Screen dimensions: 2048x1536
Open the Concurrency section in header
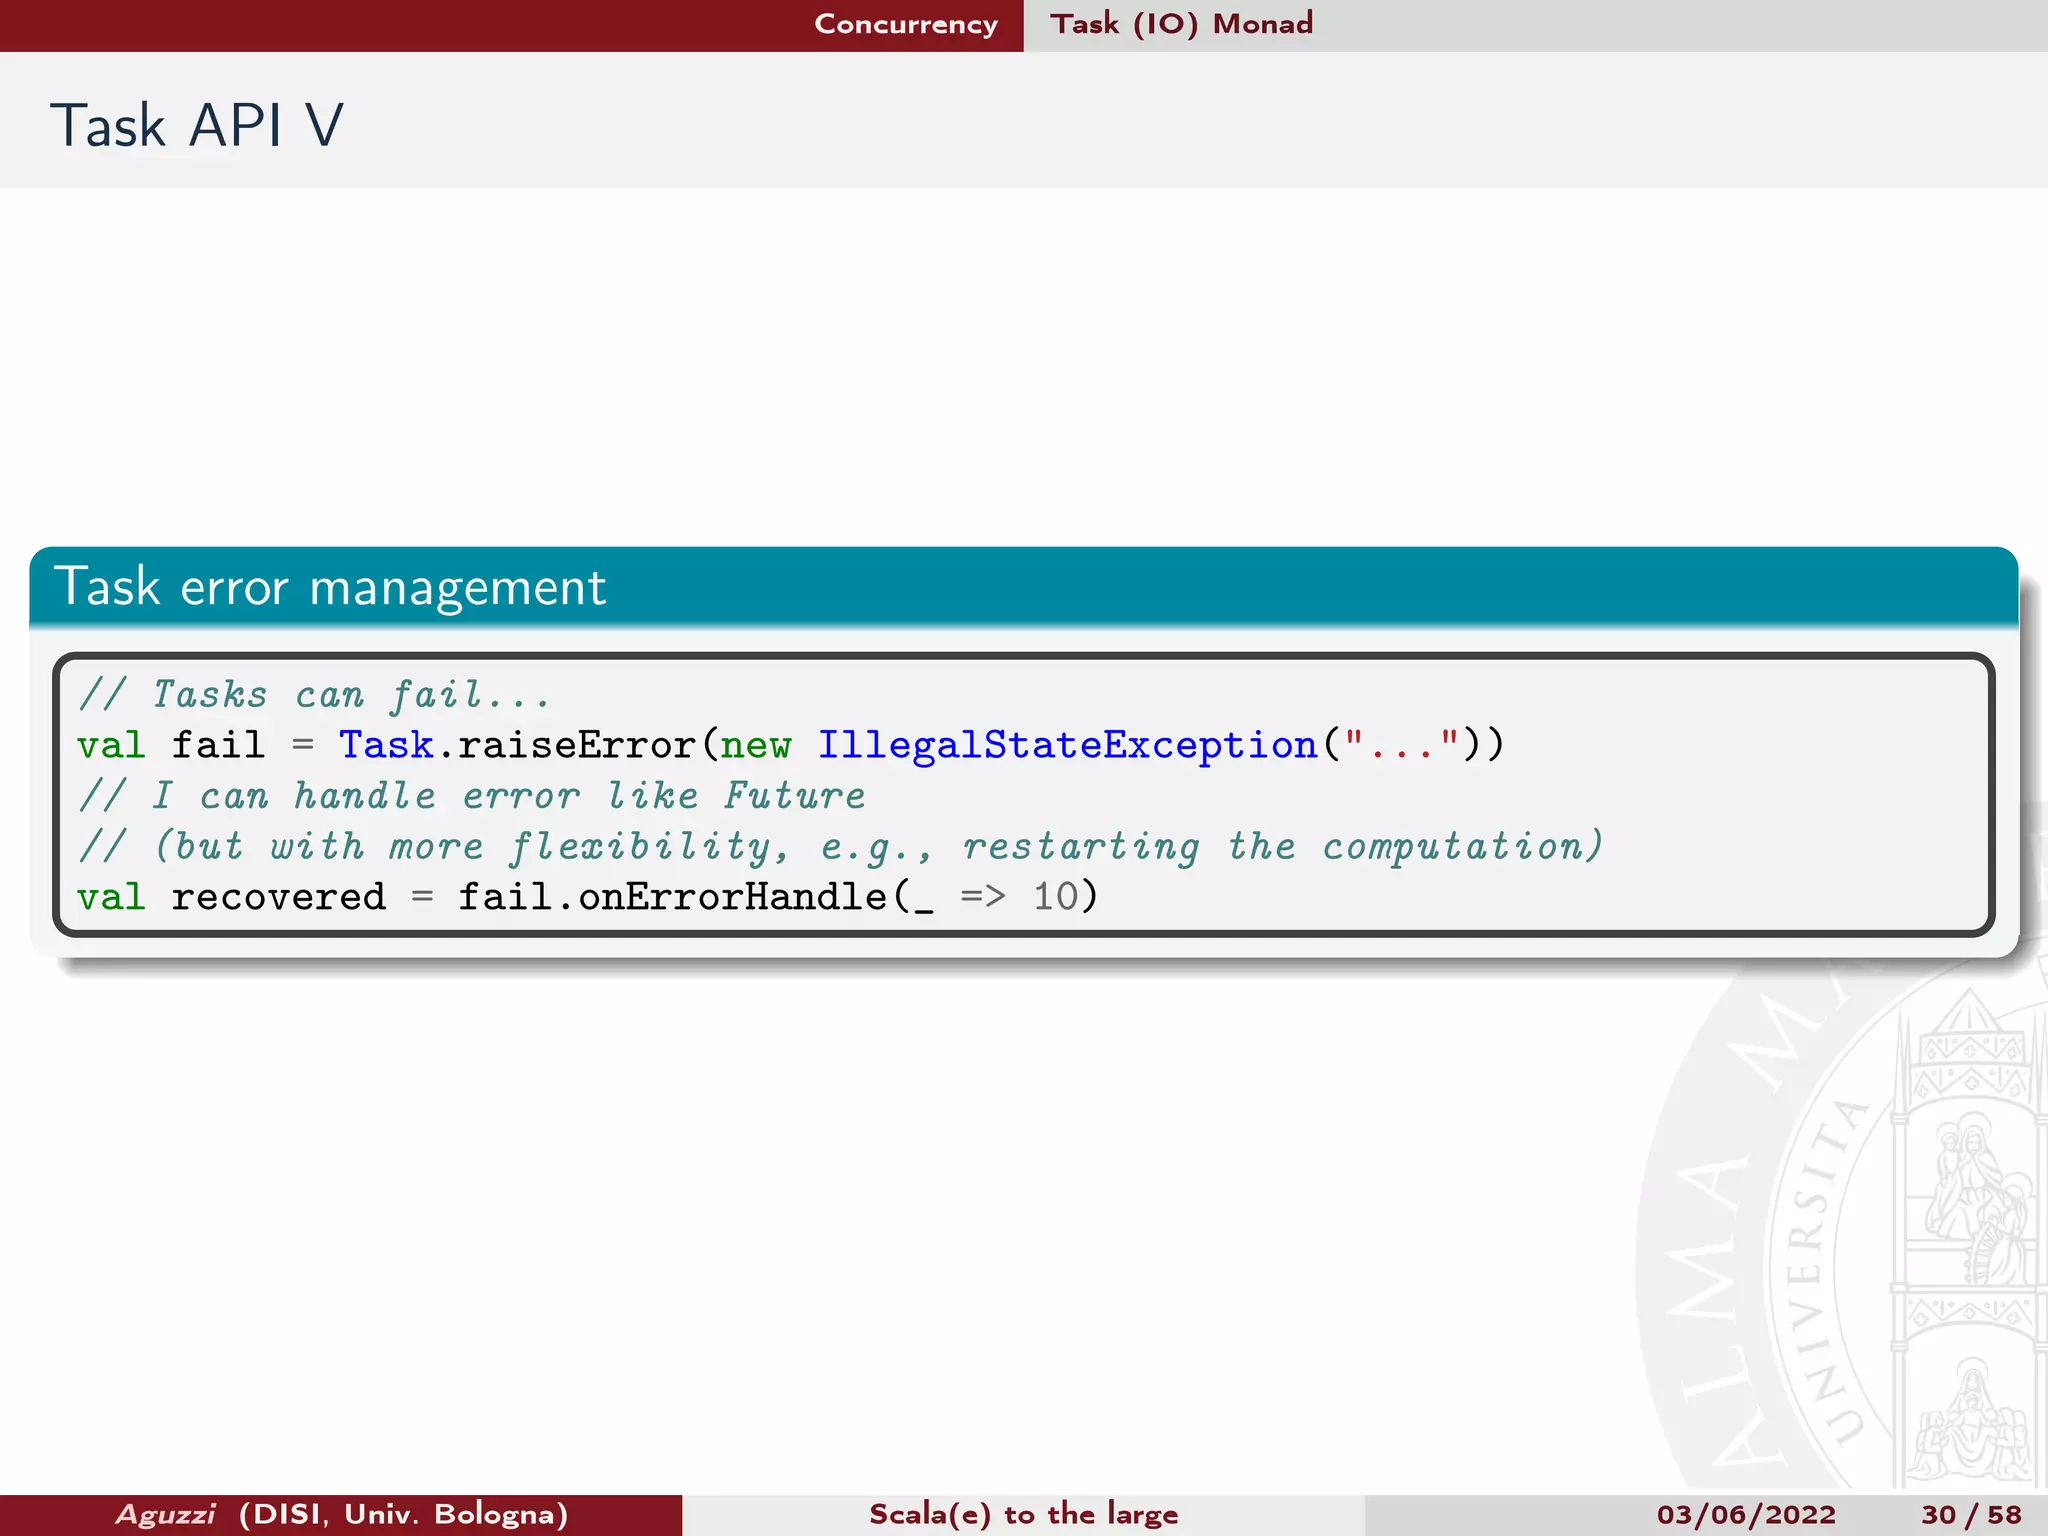(906, 24)
